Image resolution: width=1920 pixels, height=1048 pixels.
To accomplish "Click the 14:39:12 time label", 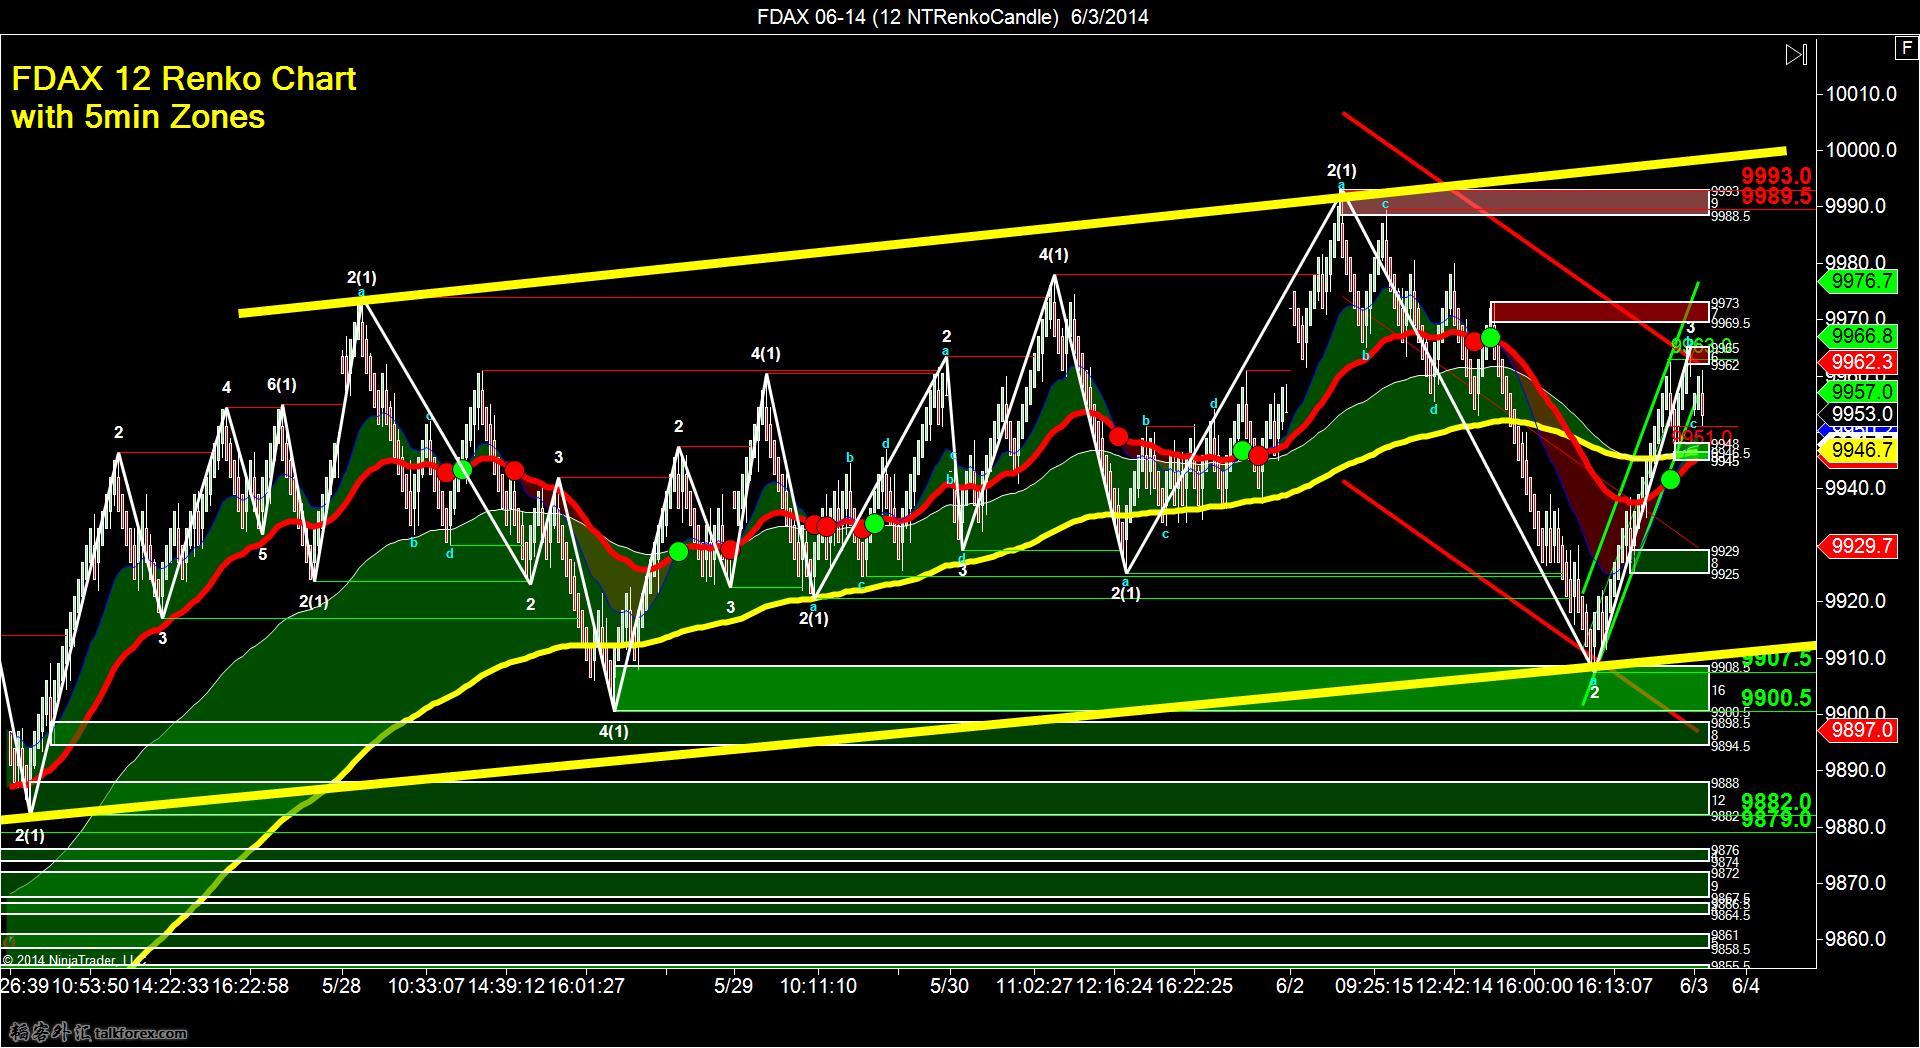I will (x=506, y=985).
